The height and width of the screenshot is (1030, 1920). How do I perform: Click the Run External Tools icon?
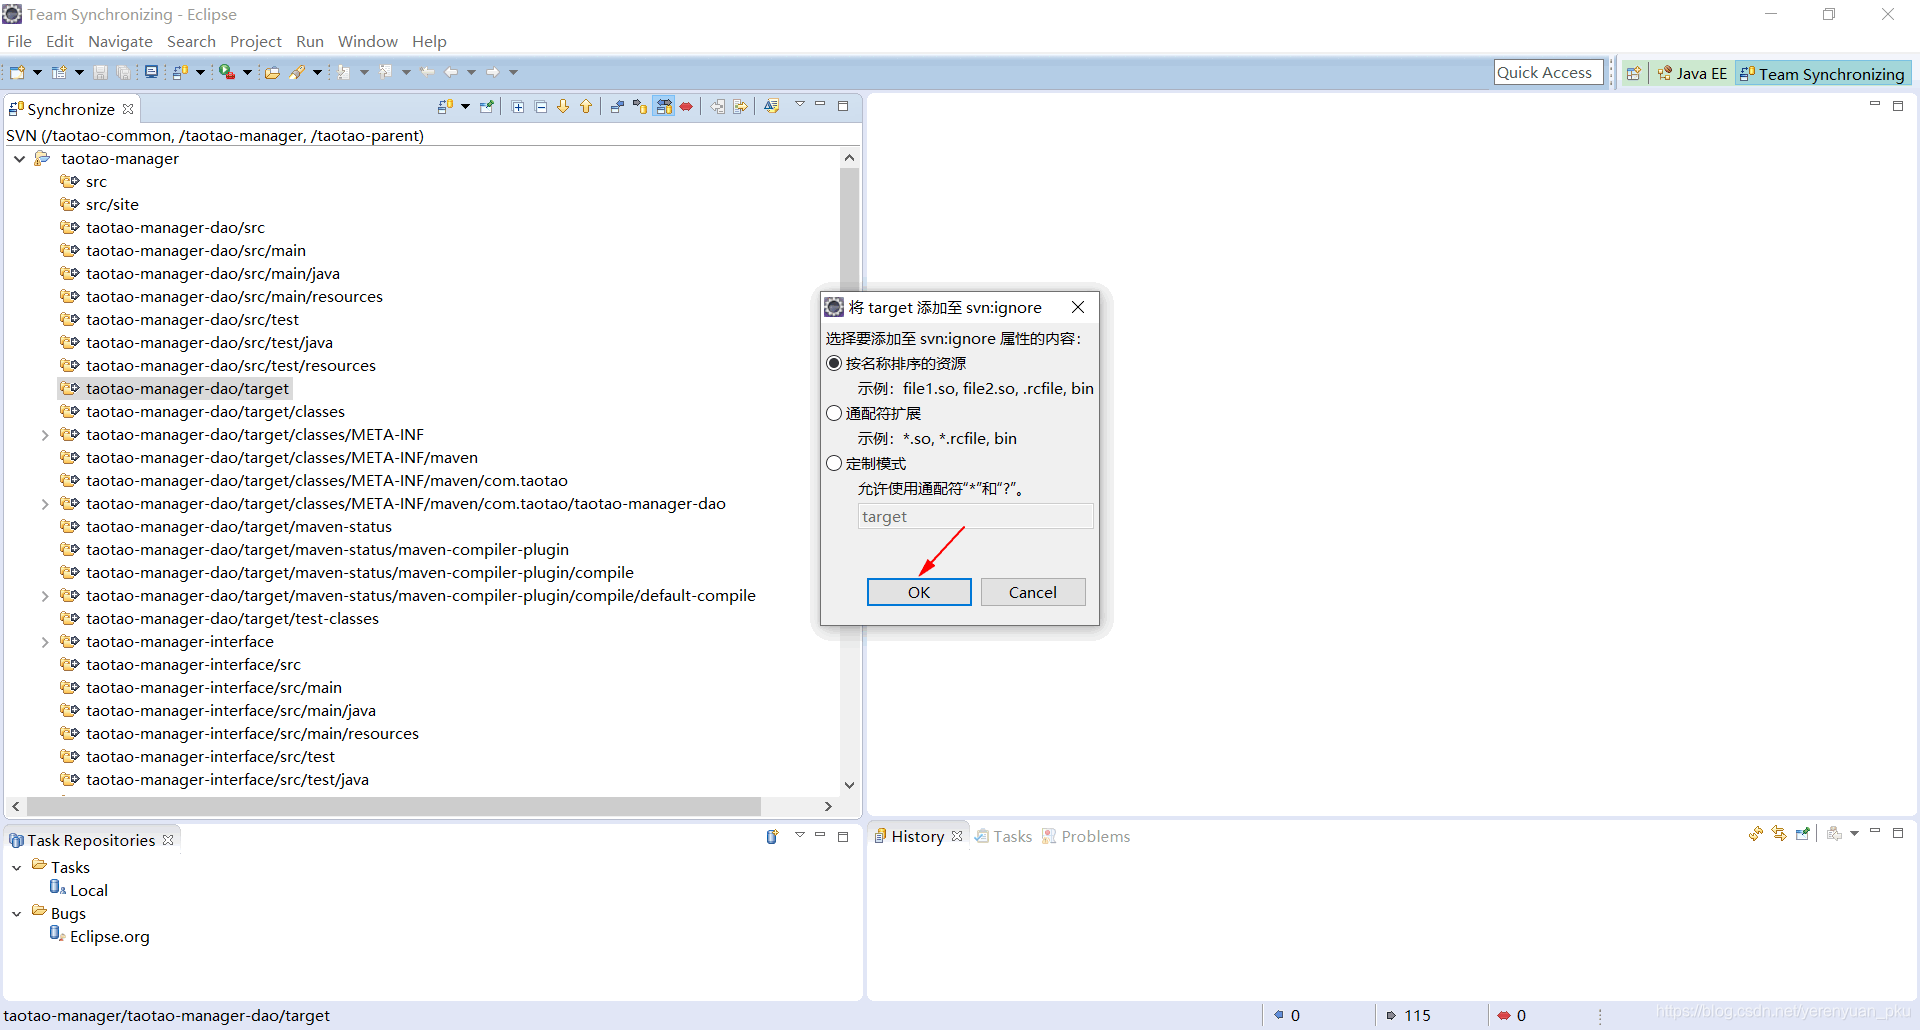click(227, 72)
